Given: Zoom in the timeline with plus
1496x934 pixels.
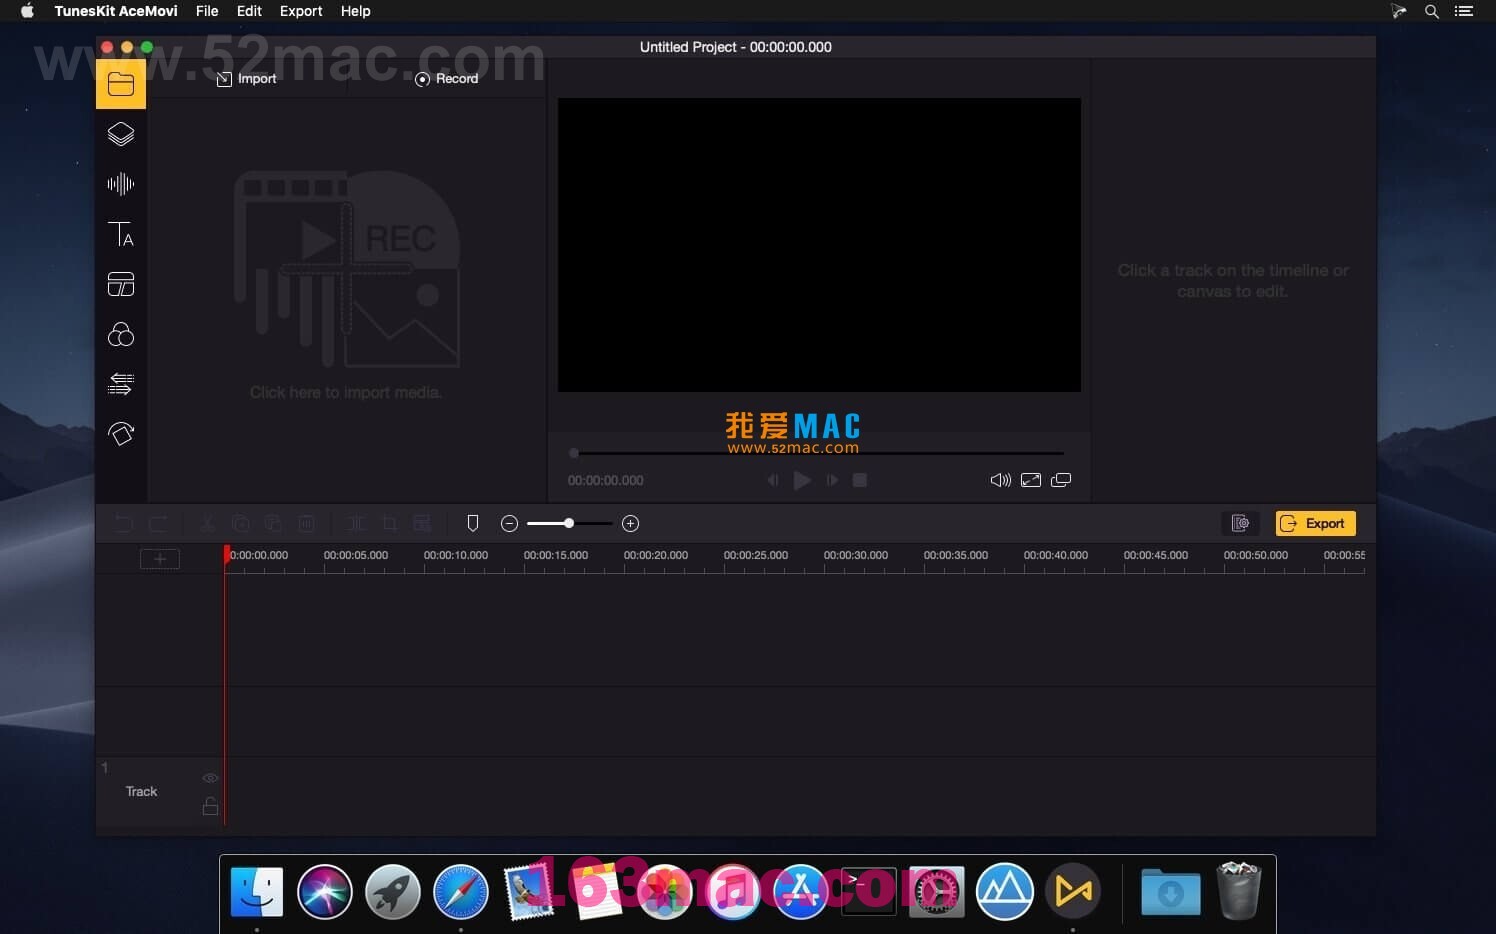Looking at the screenshot, I should (630, 524).
